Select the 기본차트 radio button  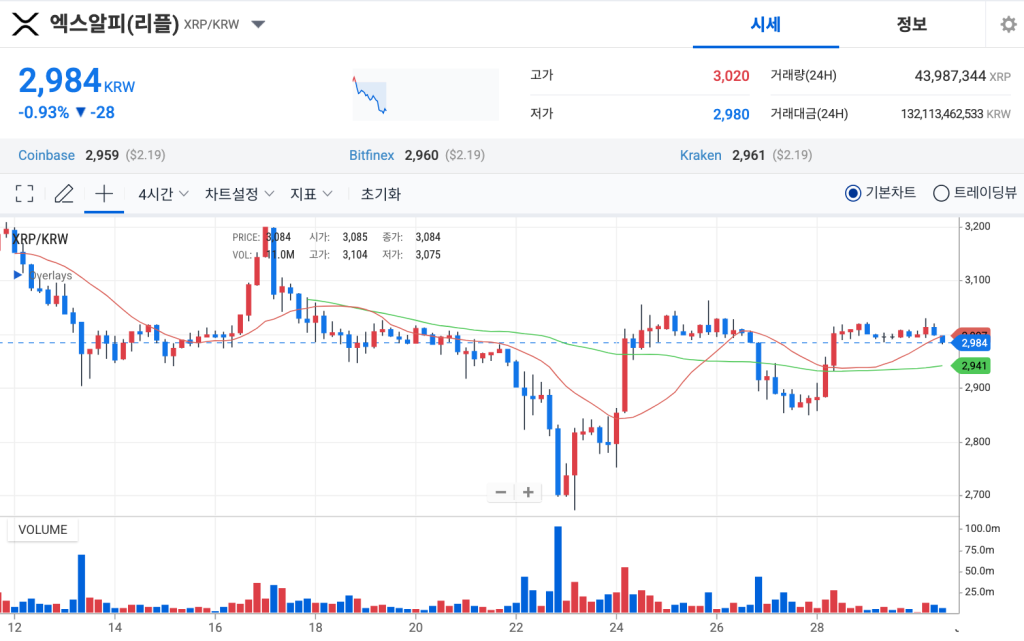[x=852, y=193]
